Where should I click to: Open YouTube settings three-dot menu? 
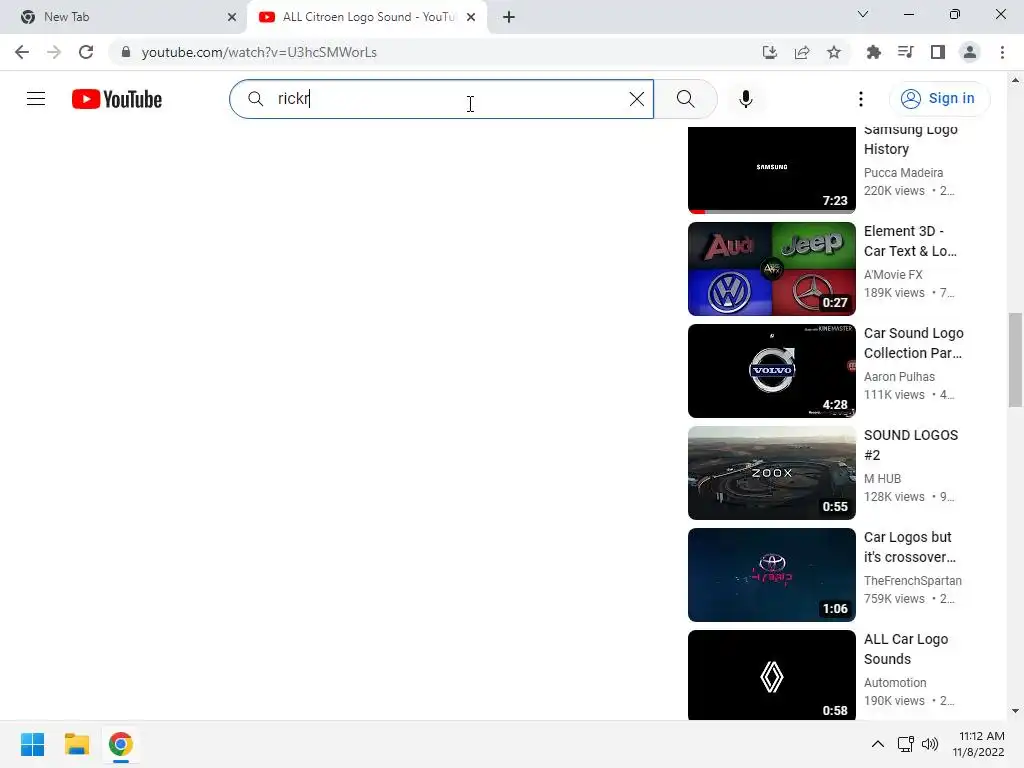861,99
